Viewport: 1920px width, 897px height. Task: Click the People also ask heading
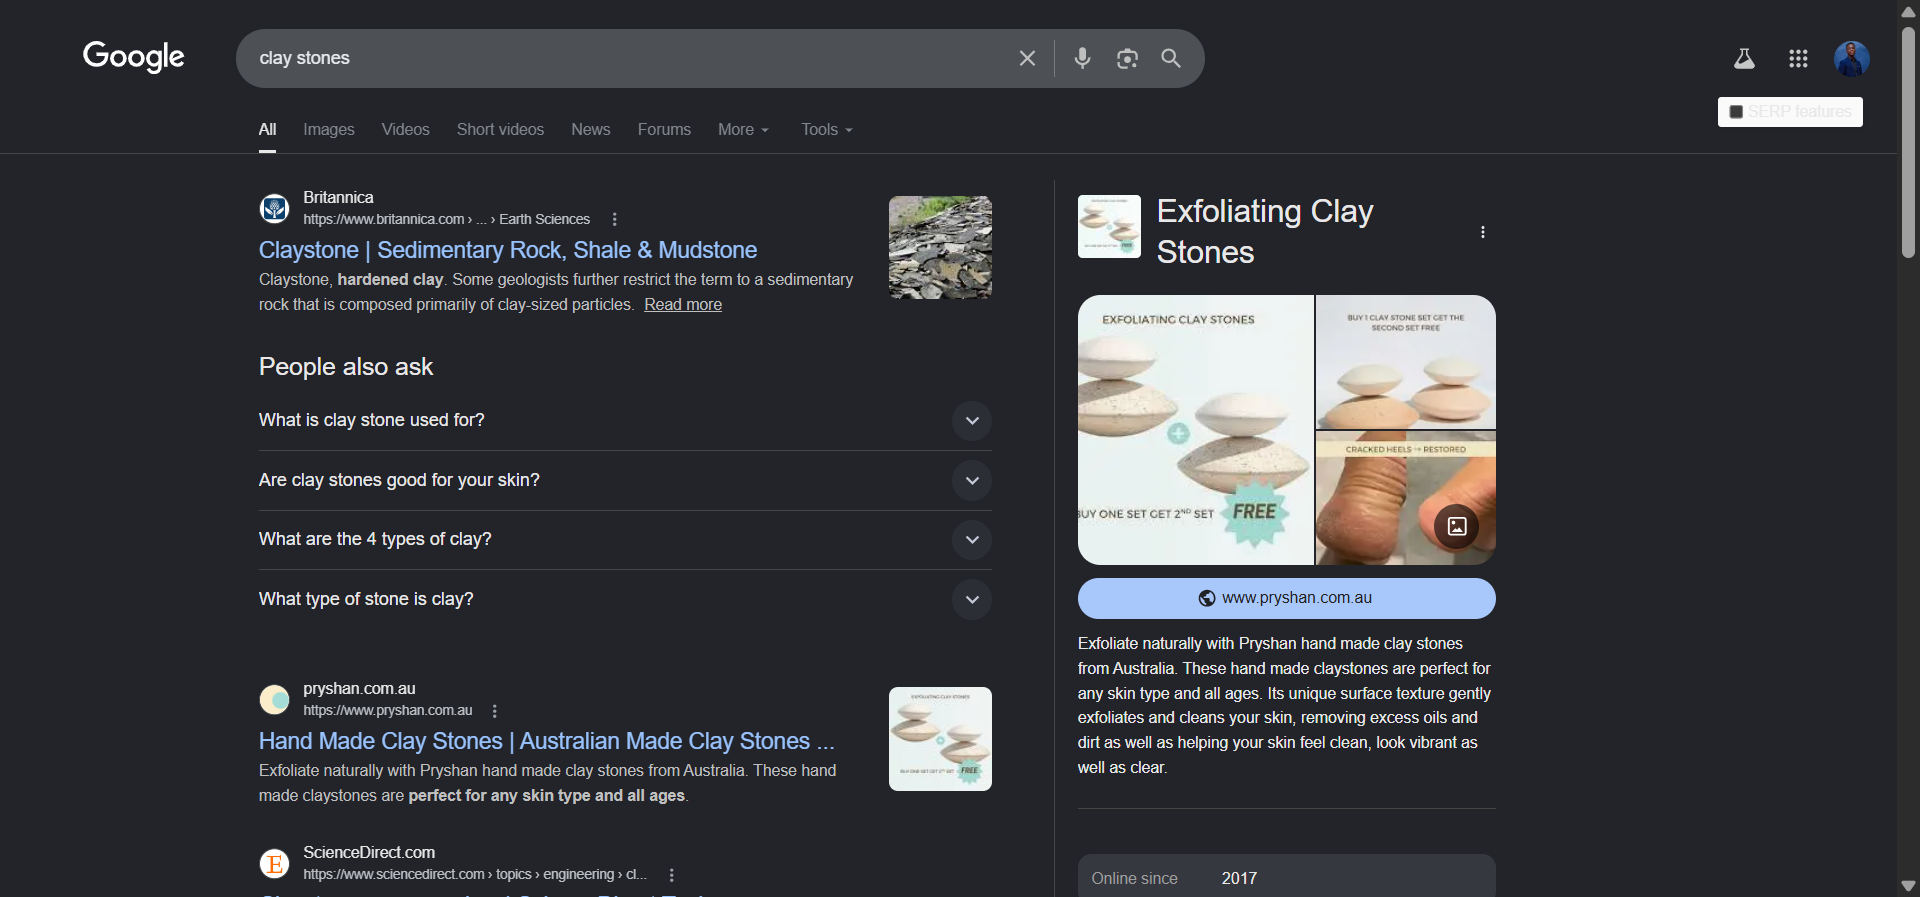[x=346, y=367]
